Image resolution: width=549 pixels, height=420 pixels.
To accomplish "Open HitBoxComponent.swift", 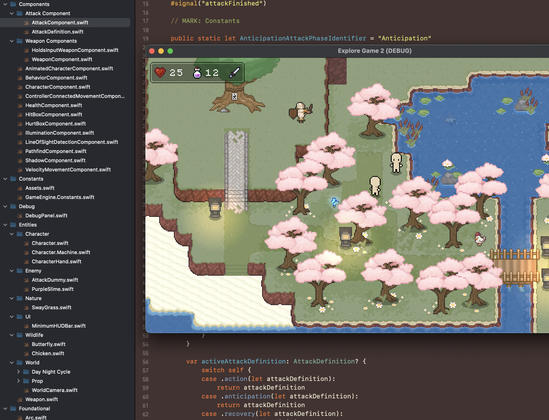I will 54,114.
